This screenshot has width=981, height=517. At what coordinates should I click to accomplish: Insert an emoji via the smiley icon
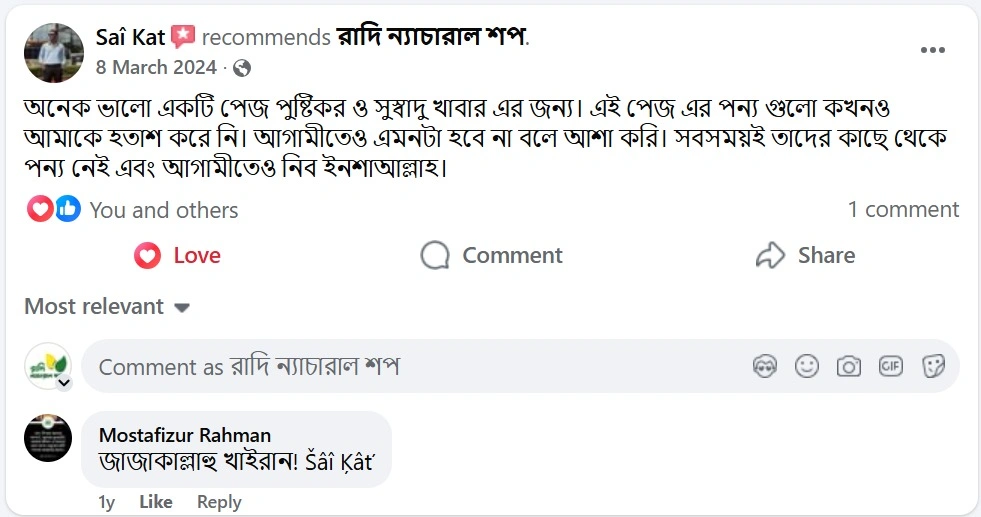tap(807, 367)
